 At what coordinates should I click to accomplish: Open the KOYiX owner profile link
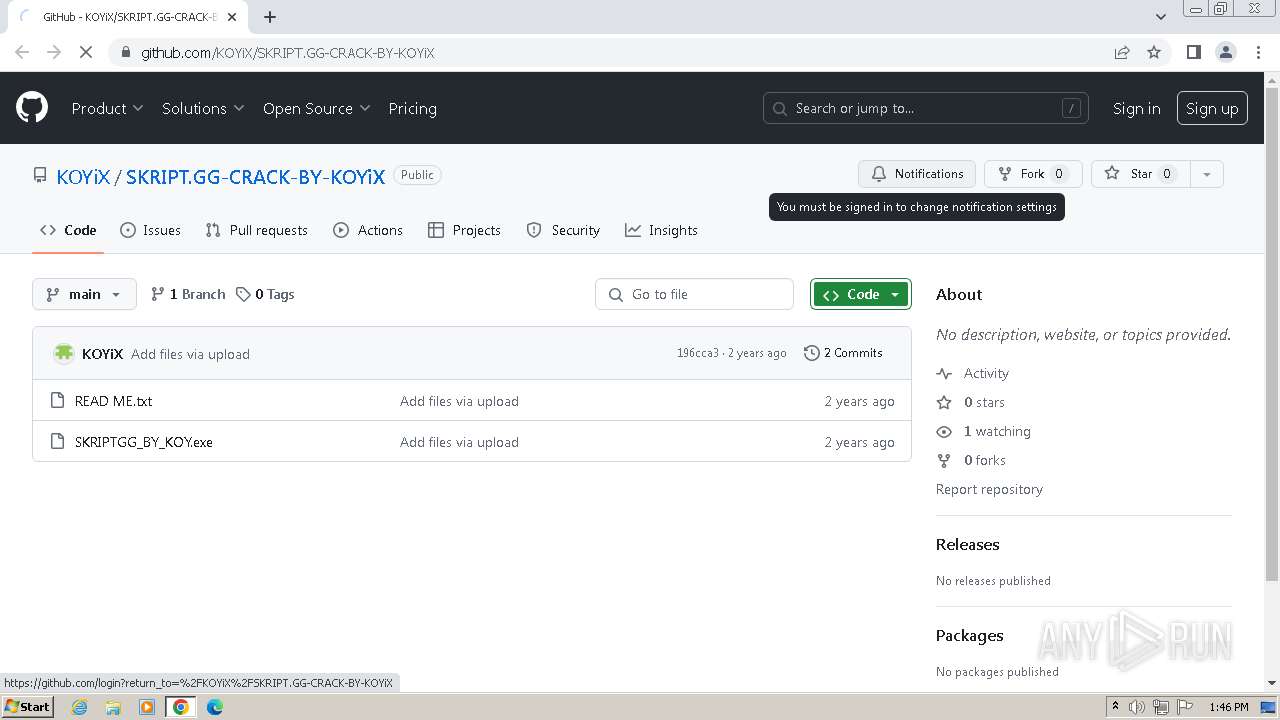pos(83,176)
